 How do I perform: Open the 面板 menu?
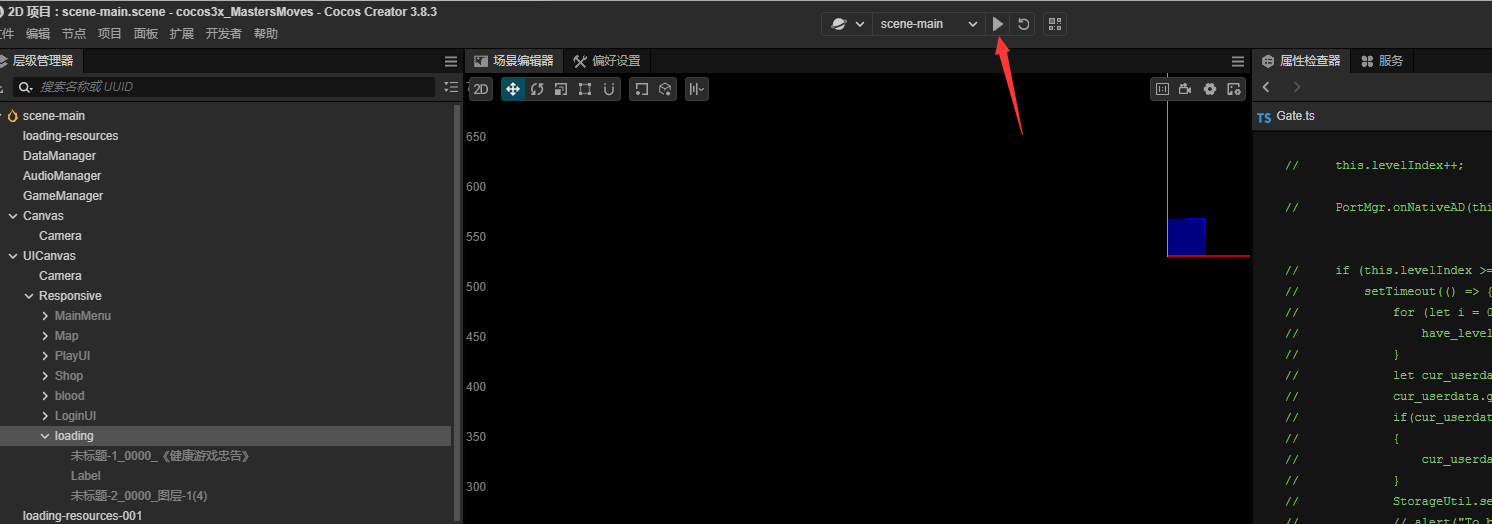(146, 34)
